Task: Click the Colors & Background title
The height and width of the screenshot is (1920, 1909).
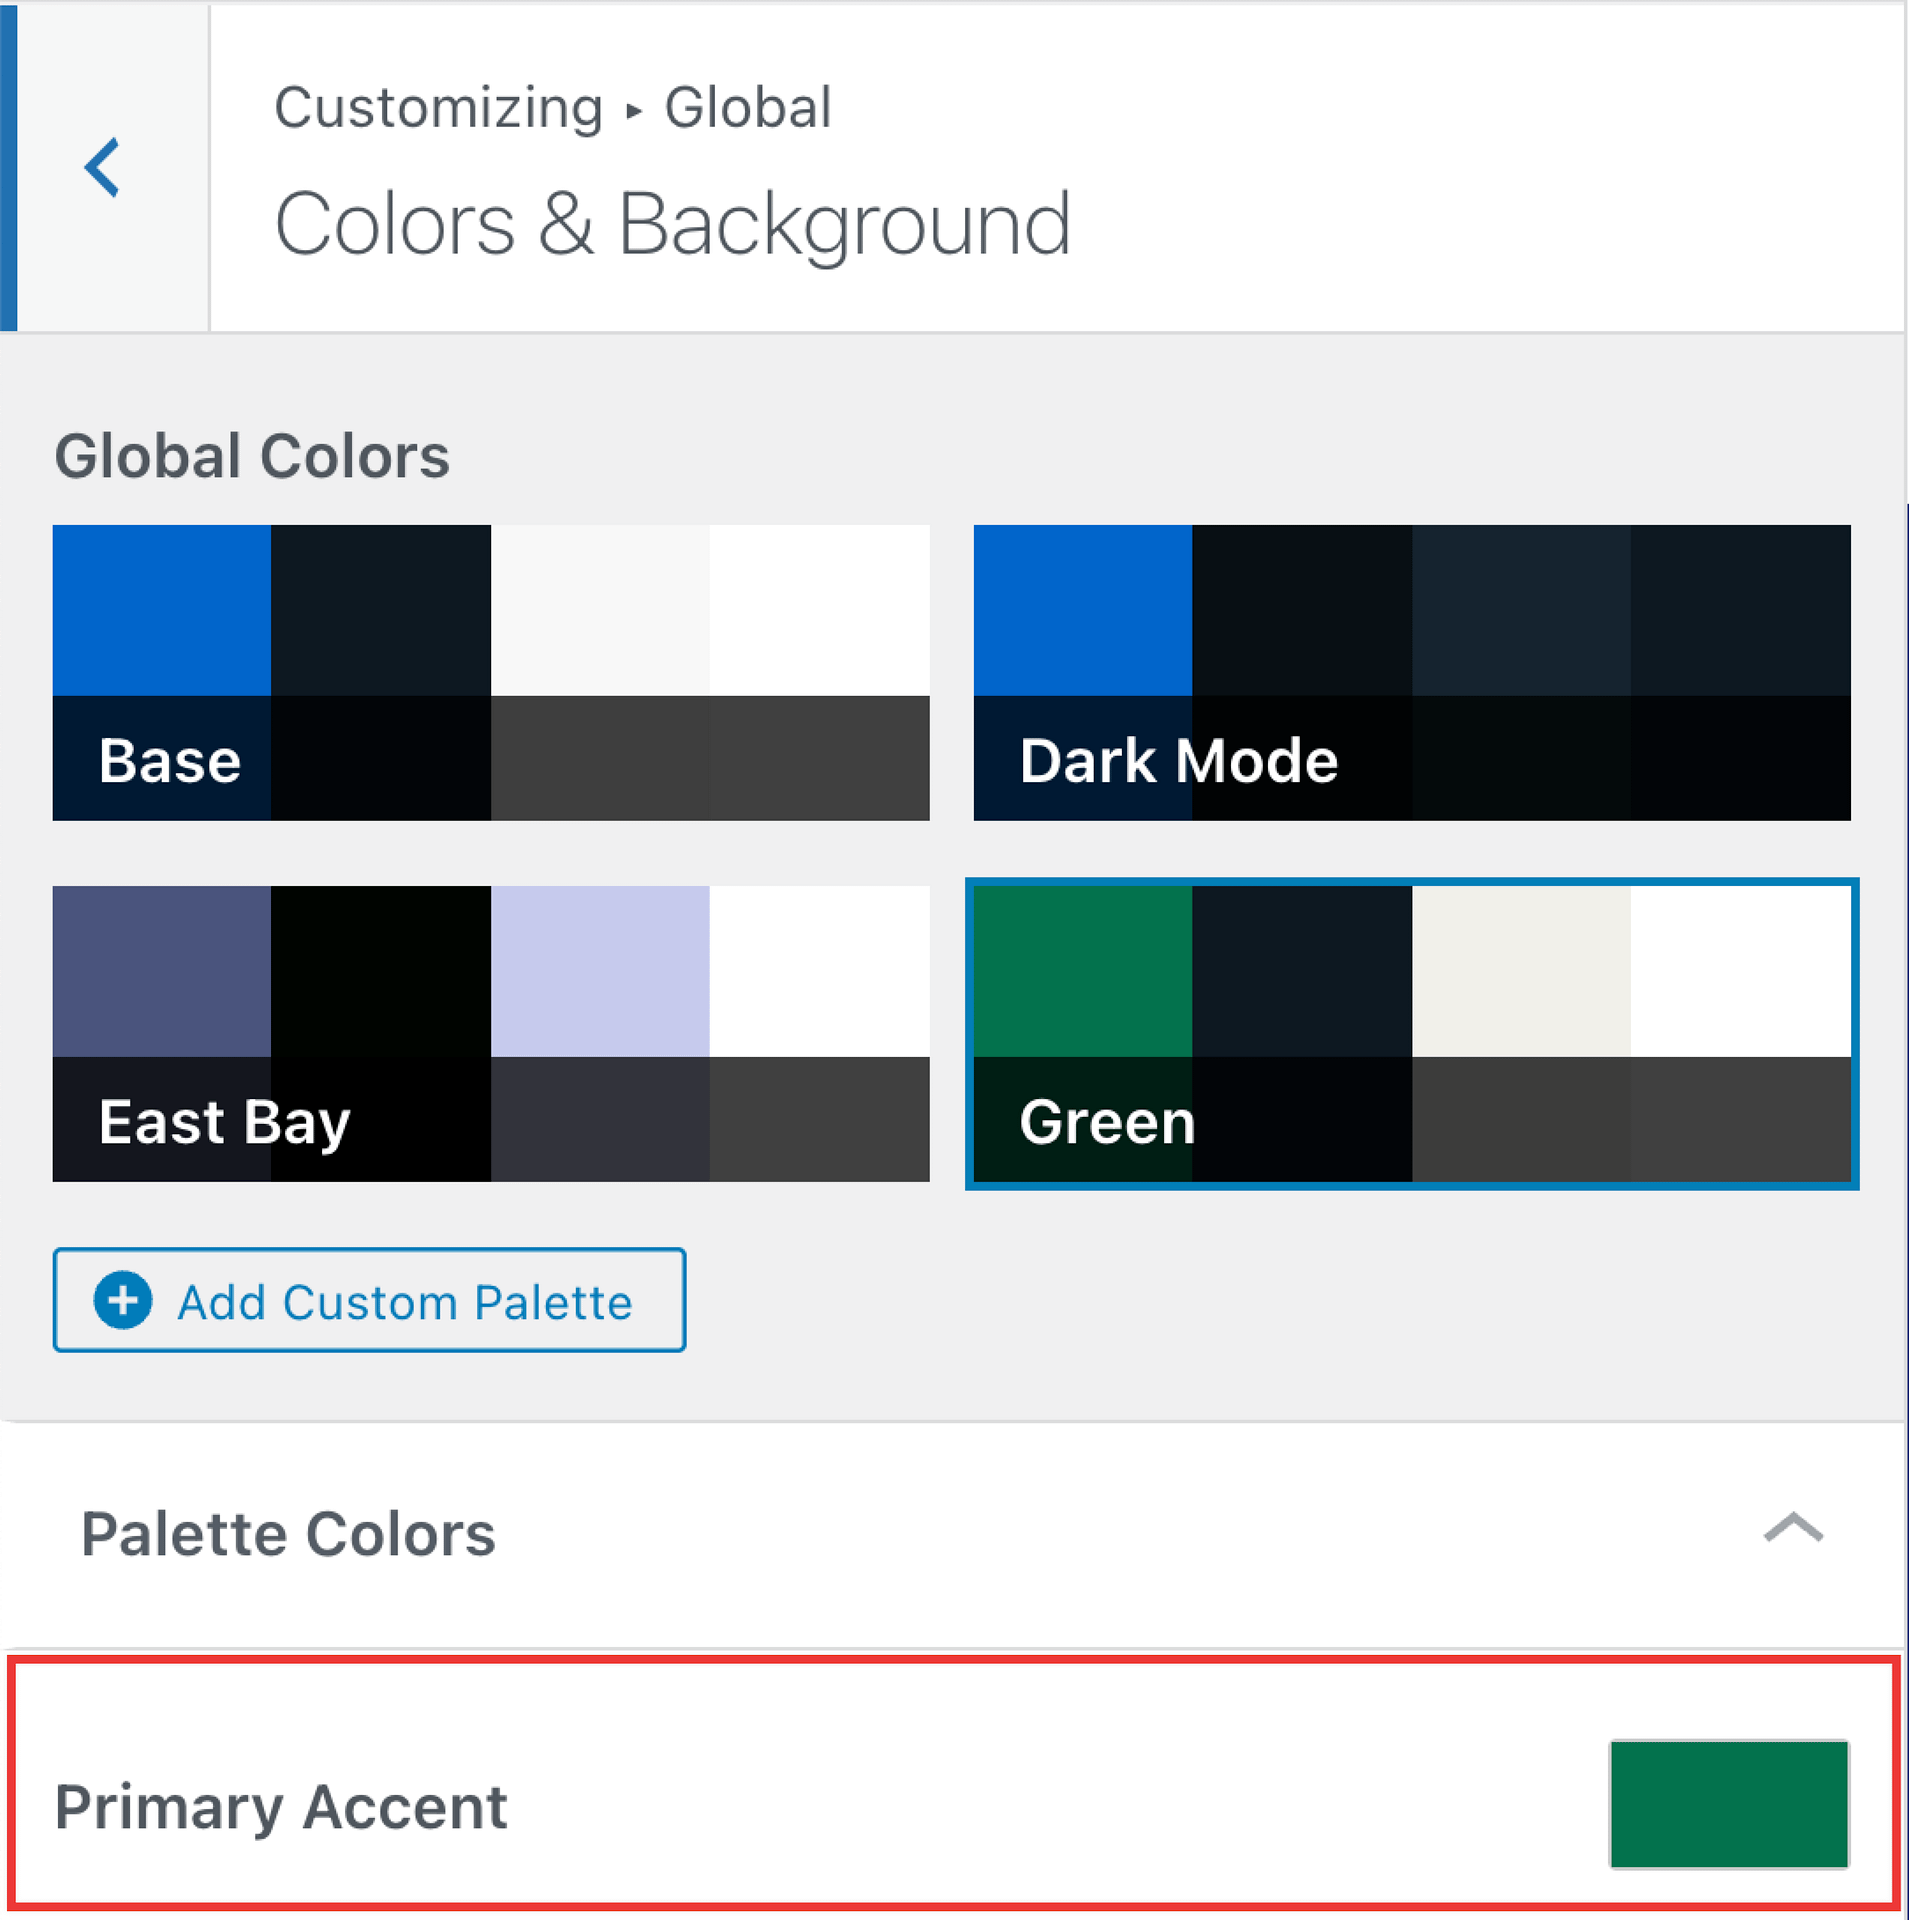Action: [x=672, y=224]
